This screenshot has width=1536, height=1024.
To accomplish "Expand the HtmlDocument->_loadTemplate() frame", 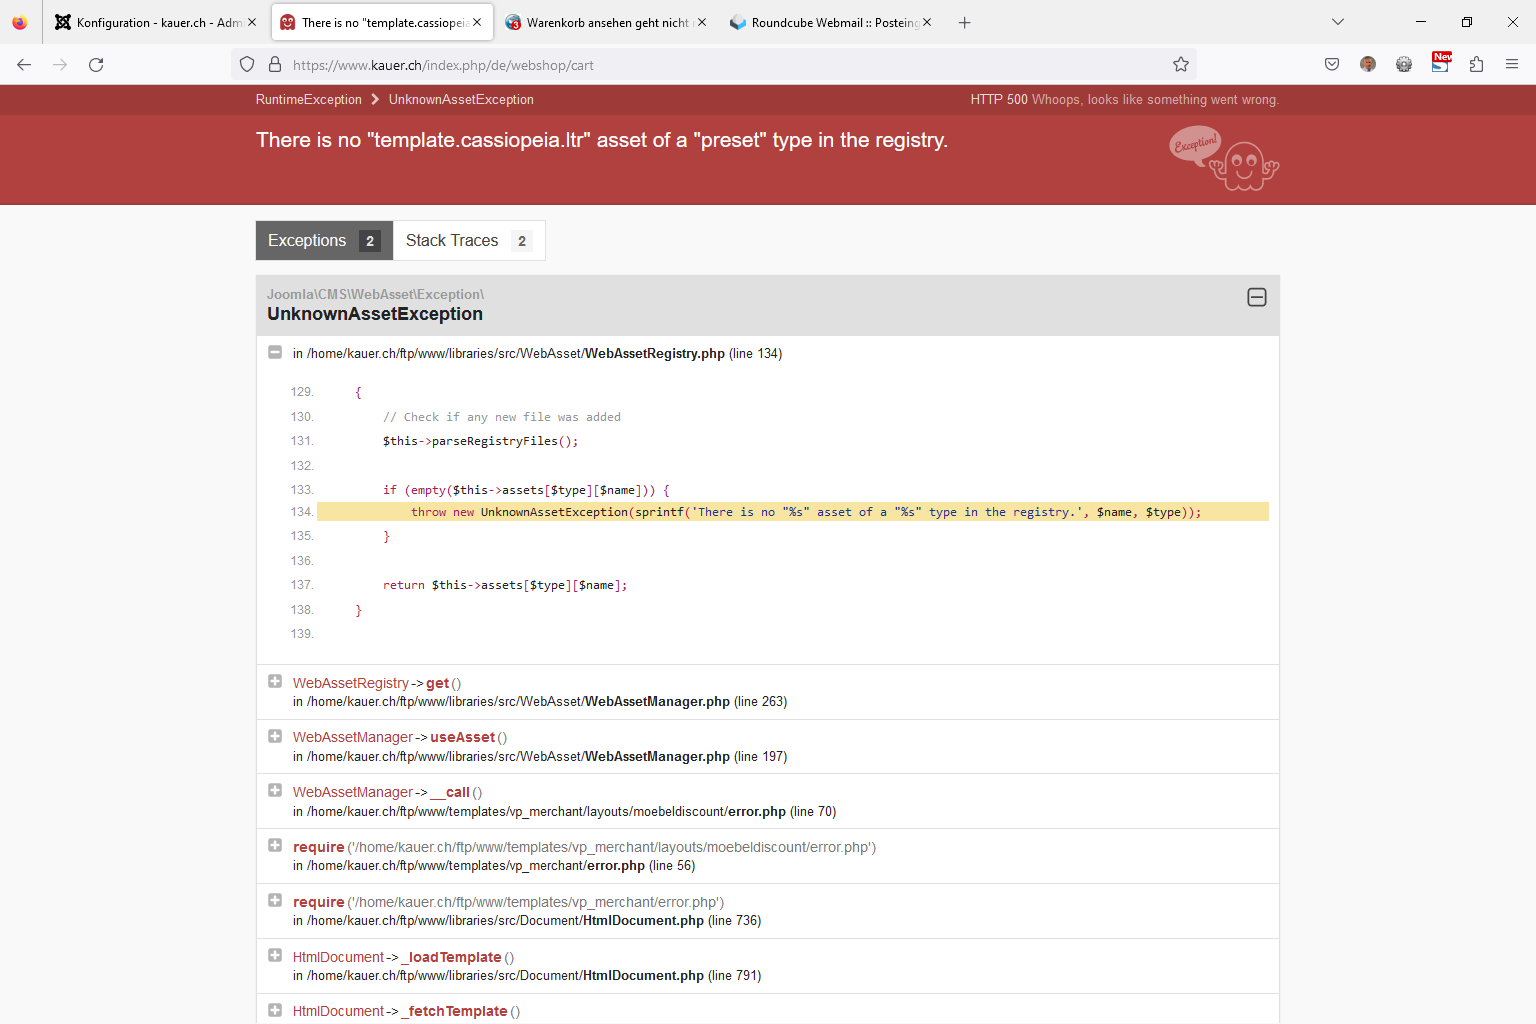I will 275,956.
